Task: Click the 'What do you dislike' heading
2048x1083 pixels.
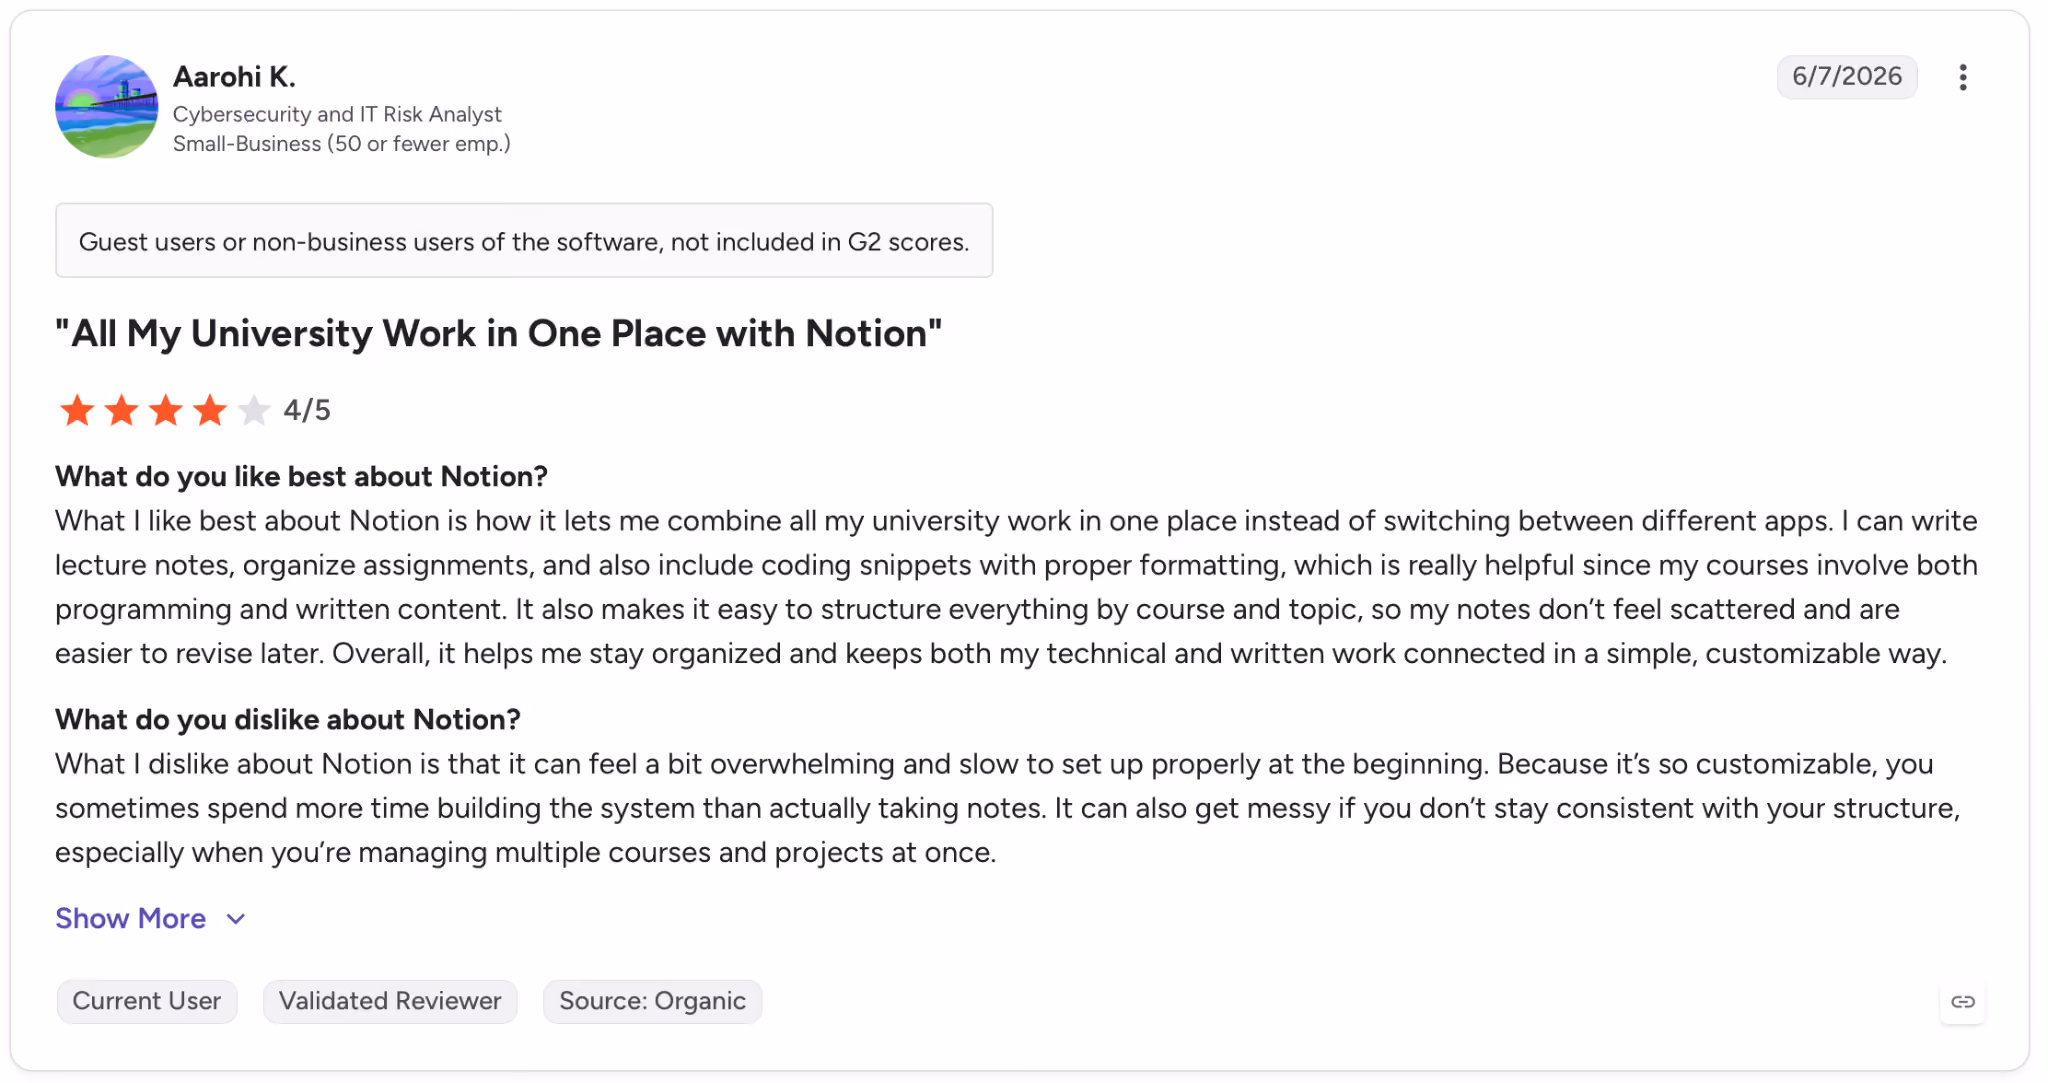Action: [x=288, y=719]
